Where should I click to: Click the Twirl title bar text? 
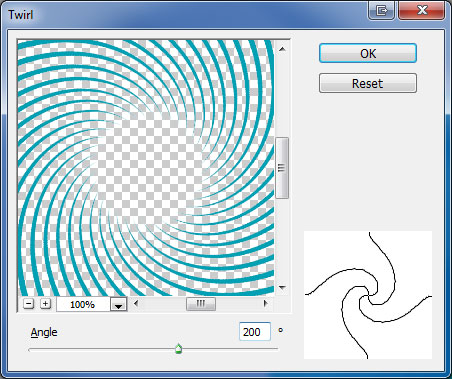click(20, 15)
